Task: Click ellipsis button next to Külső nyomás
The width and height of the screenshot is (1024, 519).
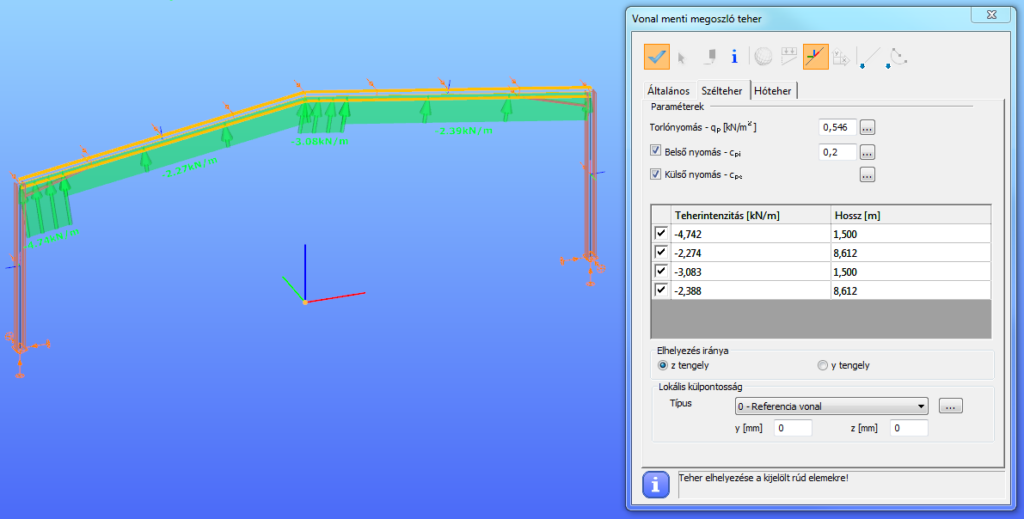Action: [867, 175]
